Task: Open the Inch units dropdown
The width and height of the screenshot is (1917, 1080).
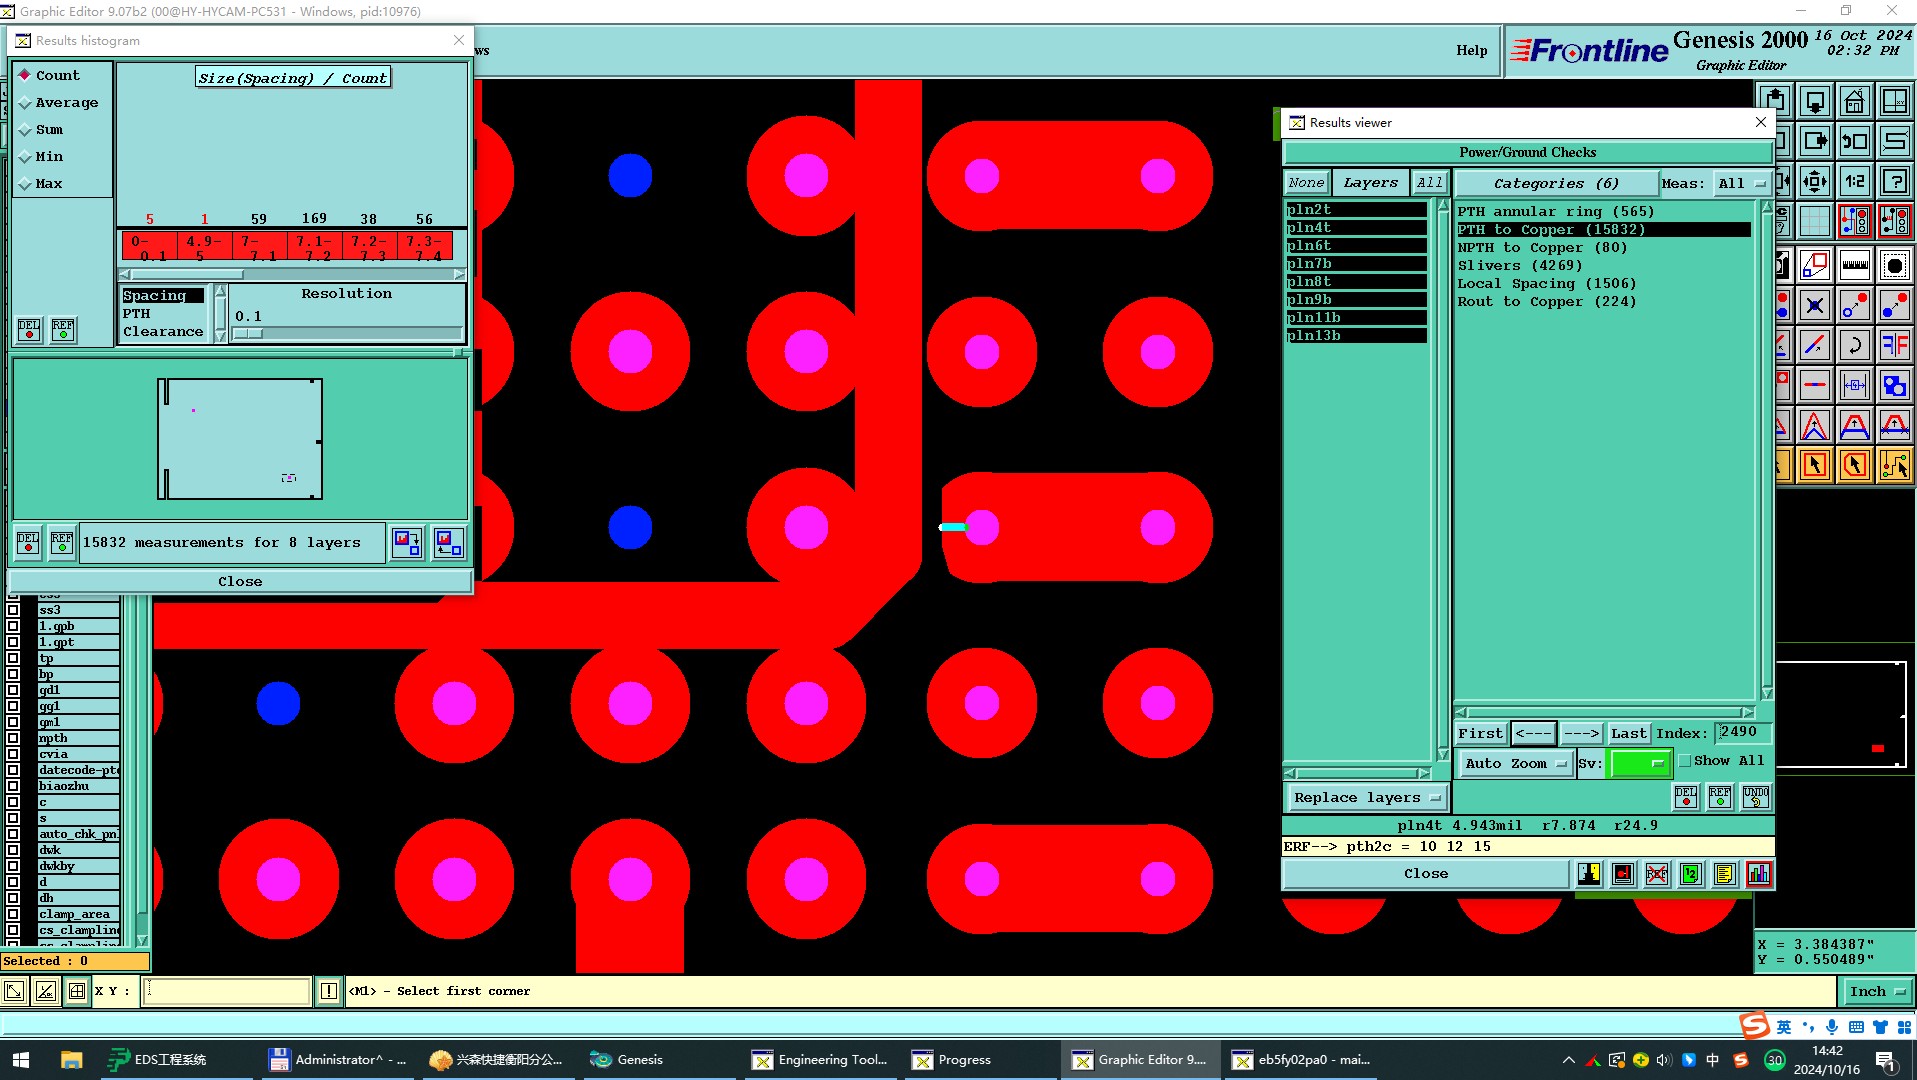Action: pos(1877,991)
